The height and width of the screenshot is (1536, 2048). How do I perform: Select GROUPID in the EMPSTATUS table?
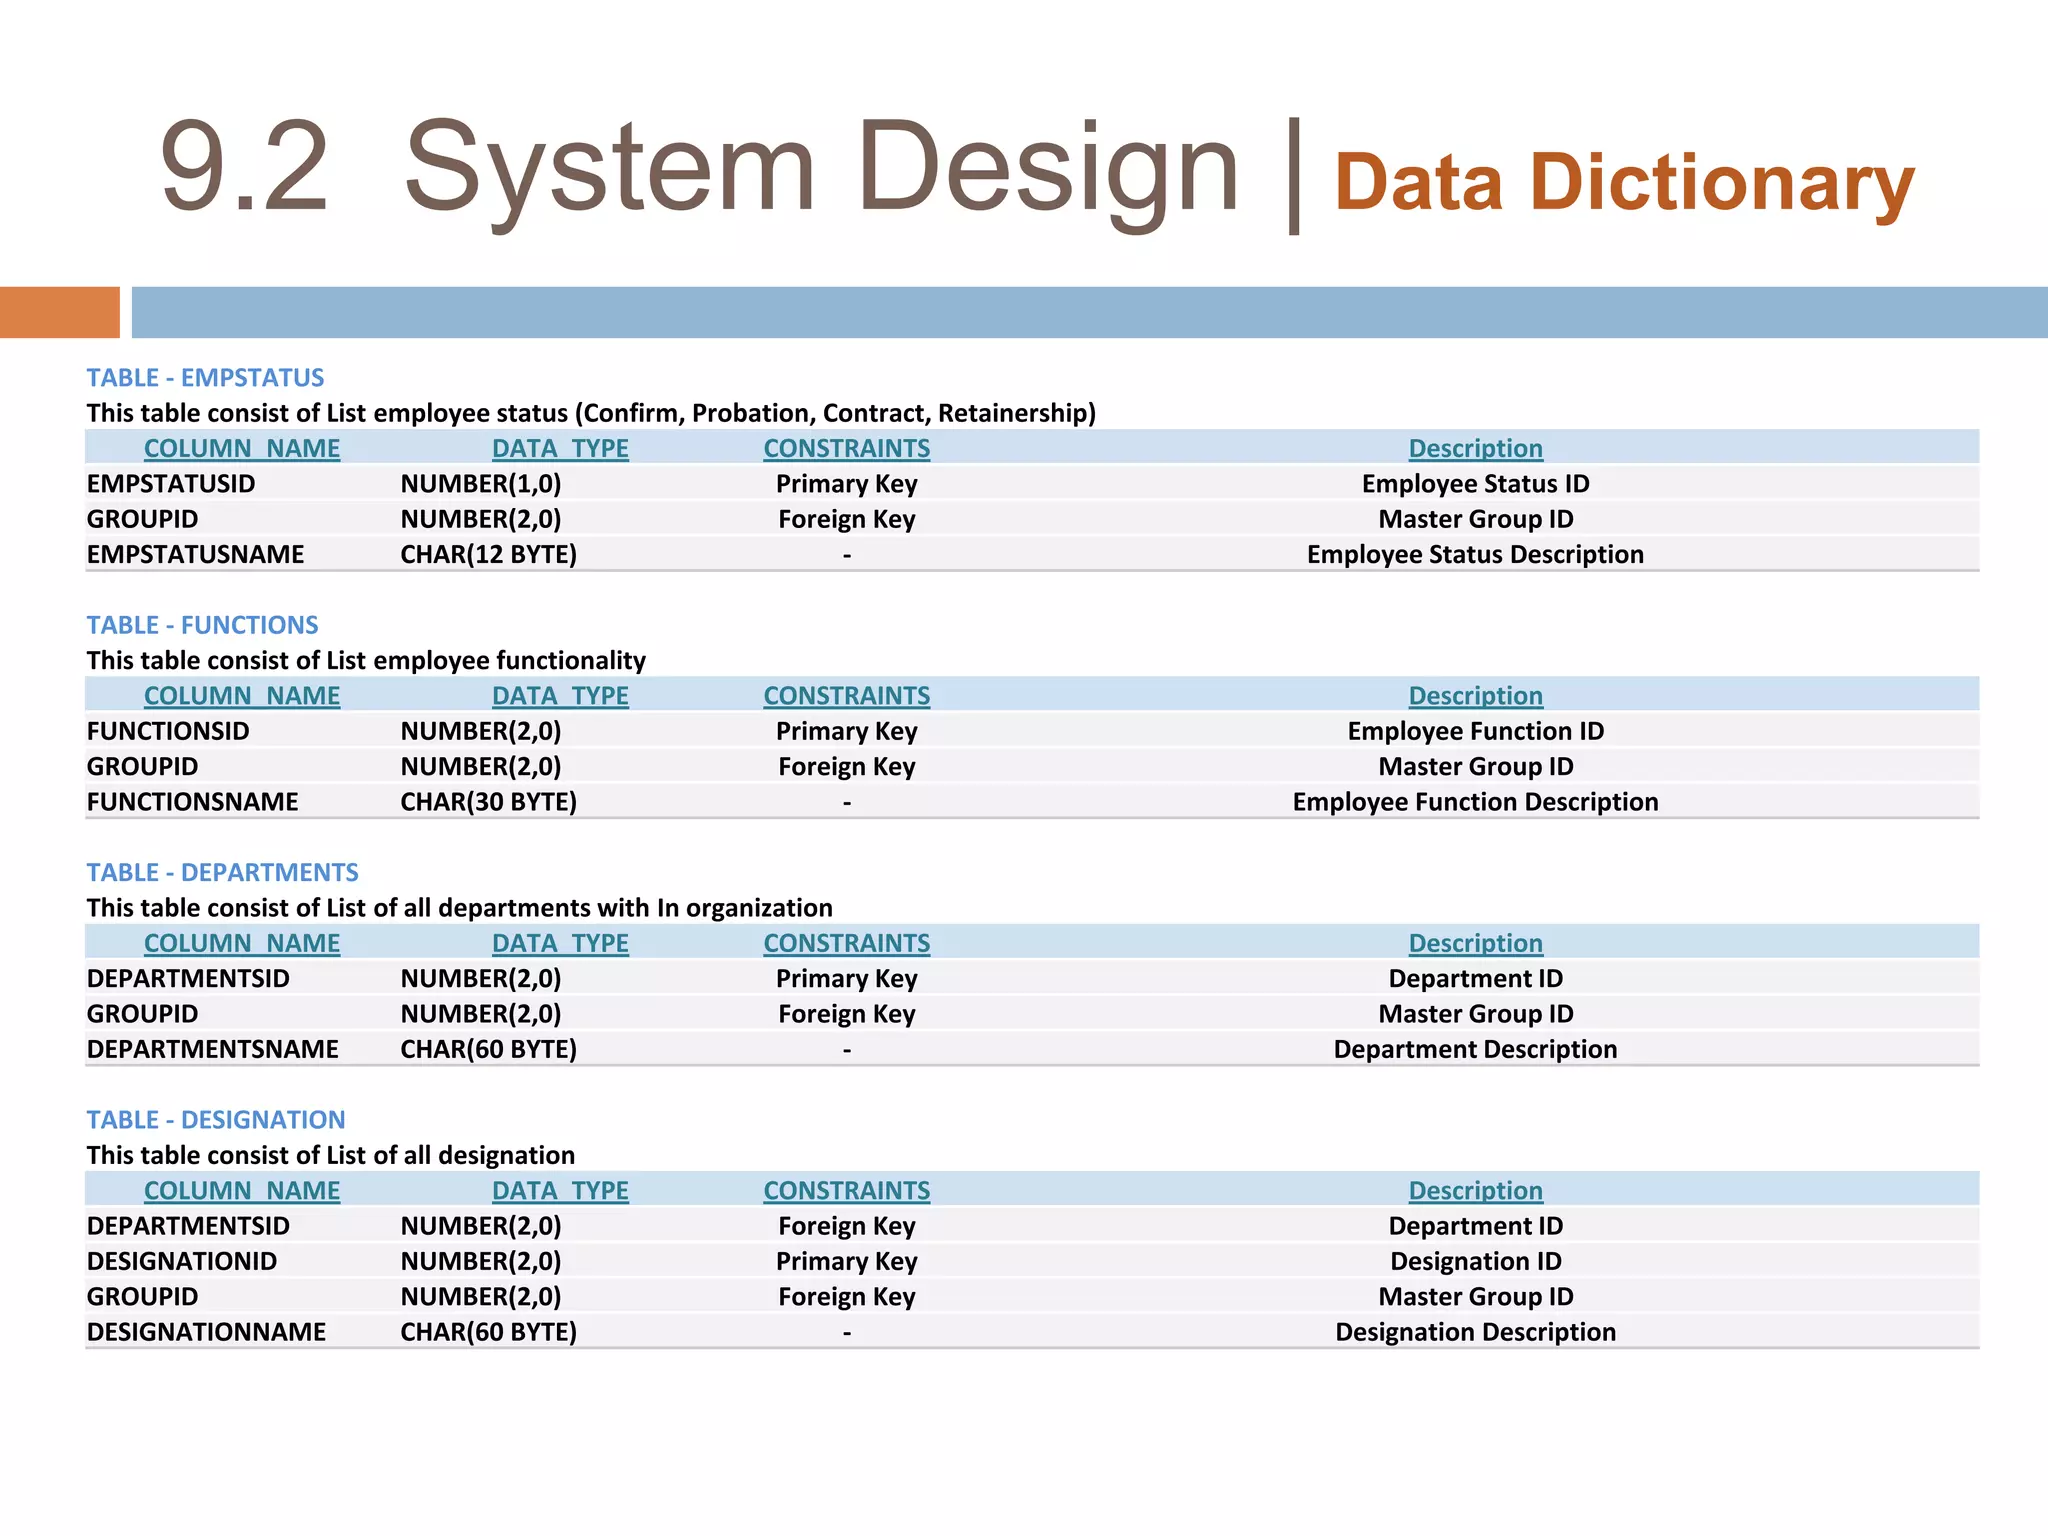pyautogui.click(x=142, y=519)
